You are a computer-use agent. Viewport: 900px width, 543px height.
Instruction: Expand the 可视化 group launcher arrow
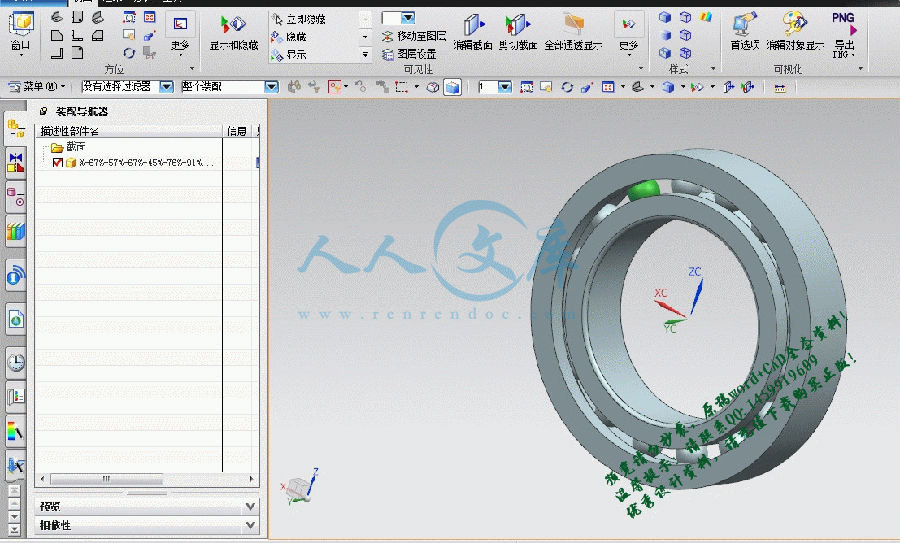point(860,68)
